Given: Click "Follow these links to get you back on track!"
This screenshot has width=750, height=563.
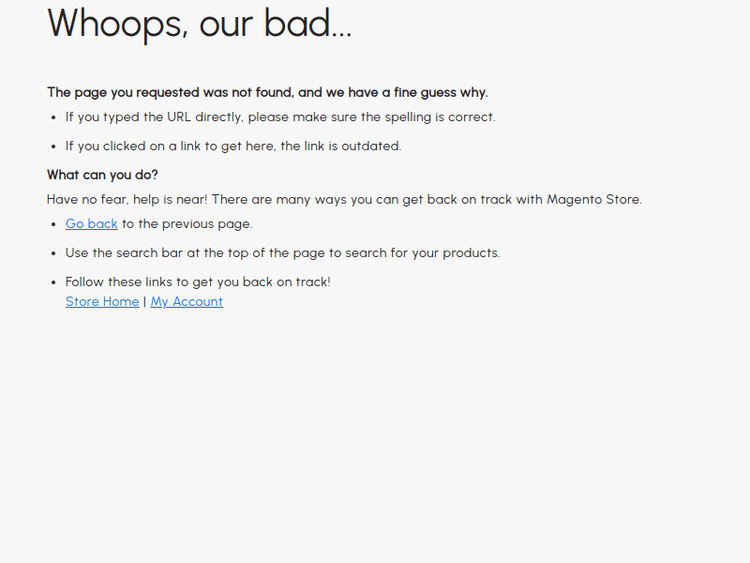Looking at the screenshot, I should 198,282.
